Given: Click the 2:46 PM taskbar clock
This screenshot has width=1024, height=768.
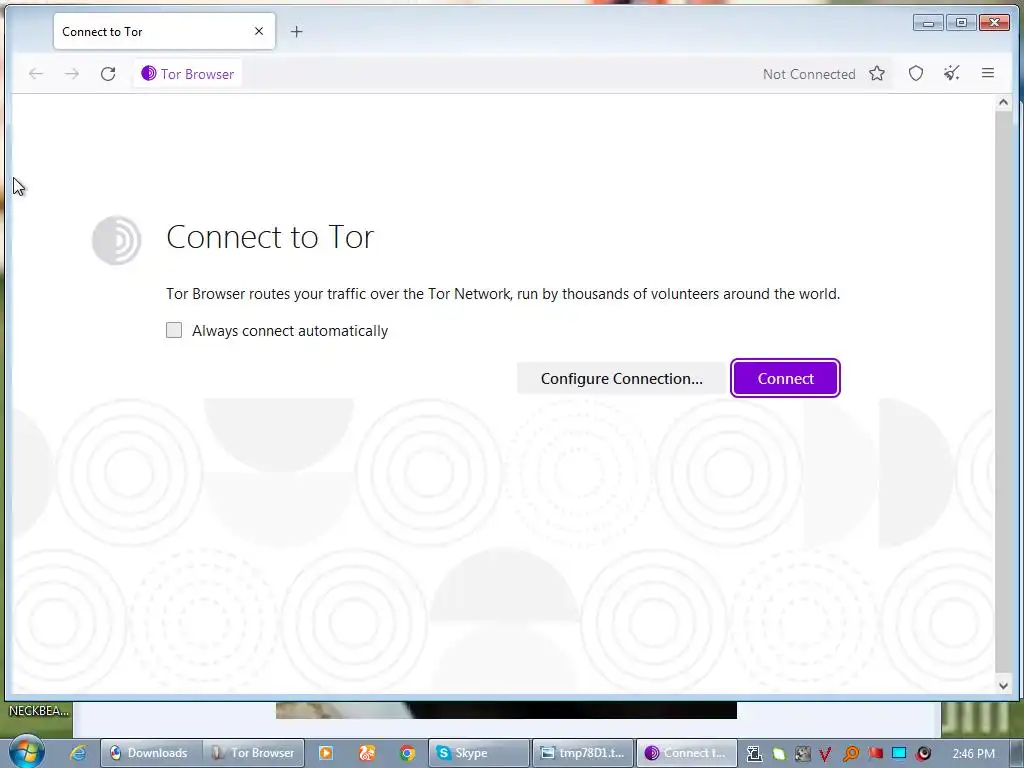Looking at the screenshot, I should [x=974, y=754].
